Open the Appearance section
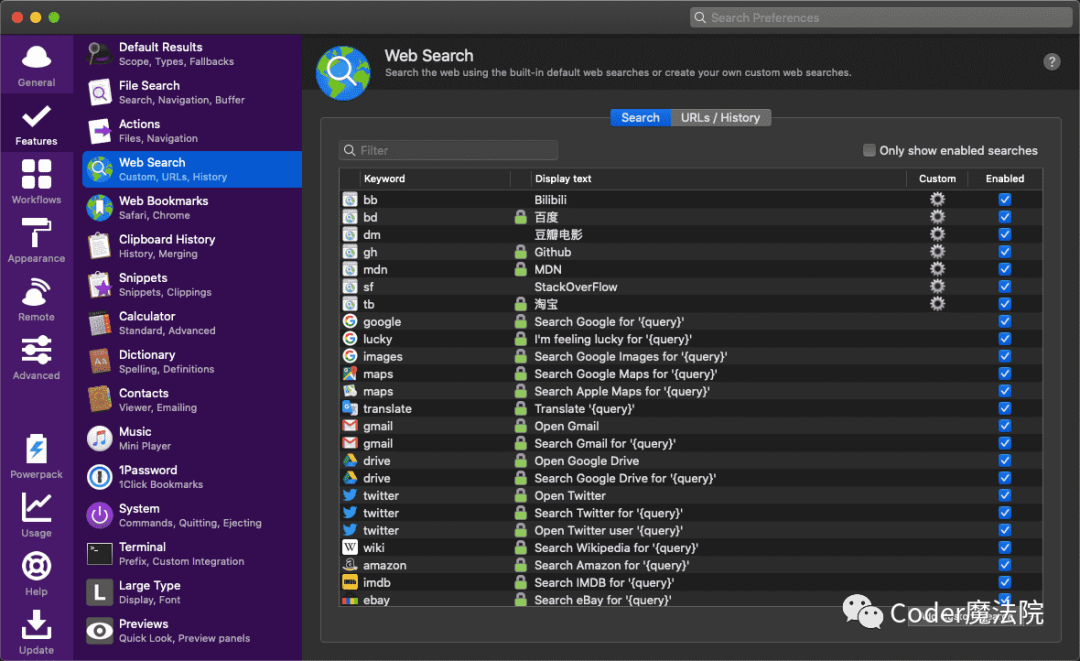This screenshot has height=661, width=1080. click(37, 241)
